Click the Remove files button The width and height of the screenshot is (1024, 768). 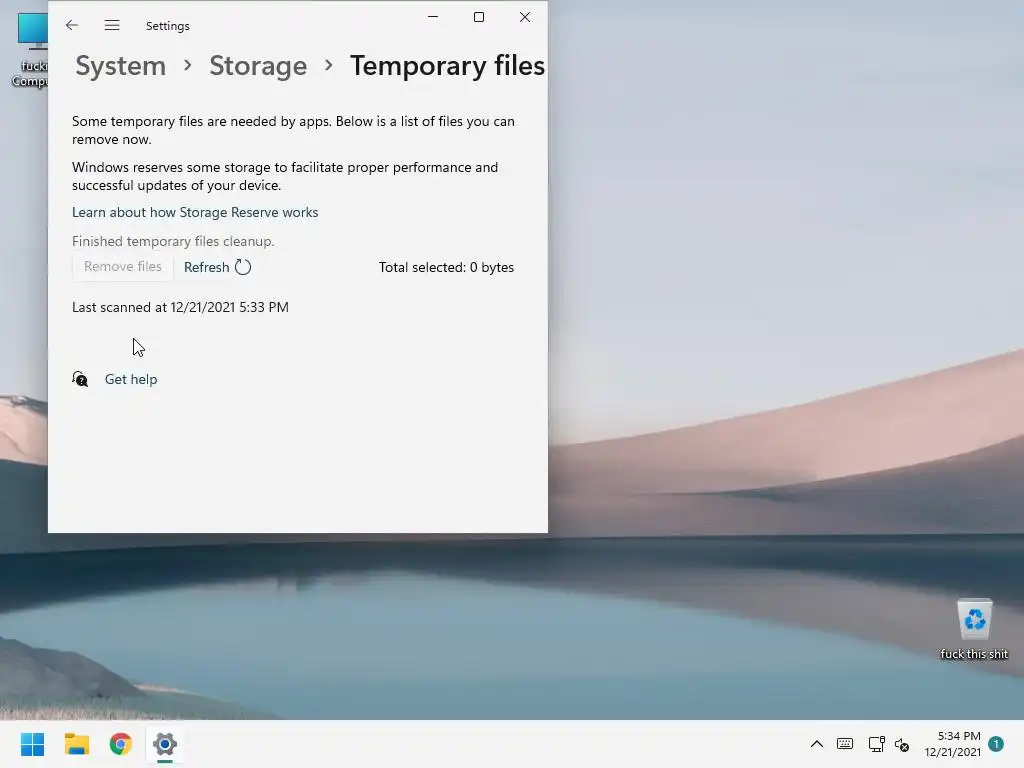[x=123, y=266]
